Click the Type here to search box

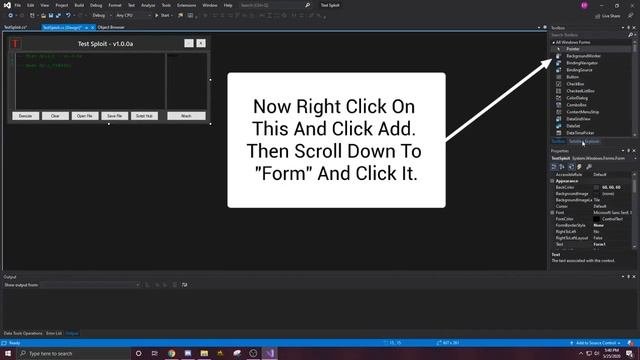(73, 353)
